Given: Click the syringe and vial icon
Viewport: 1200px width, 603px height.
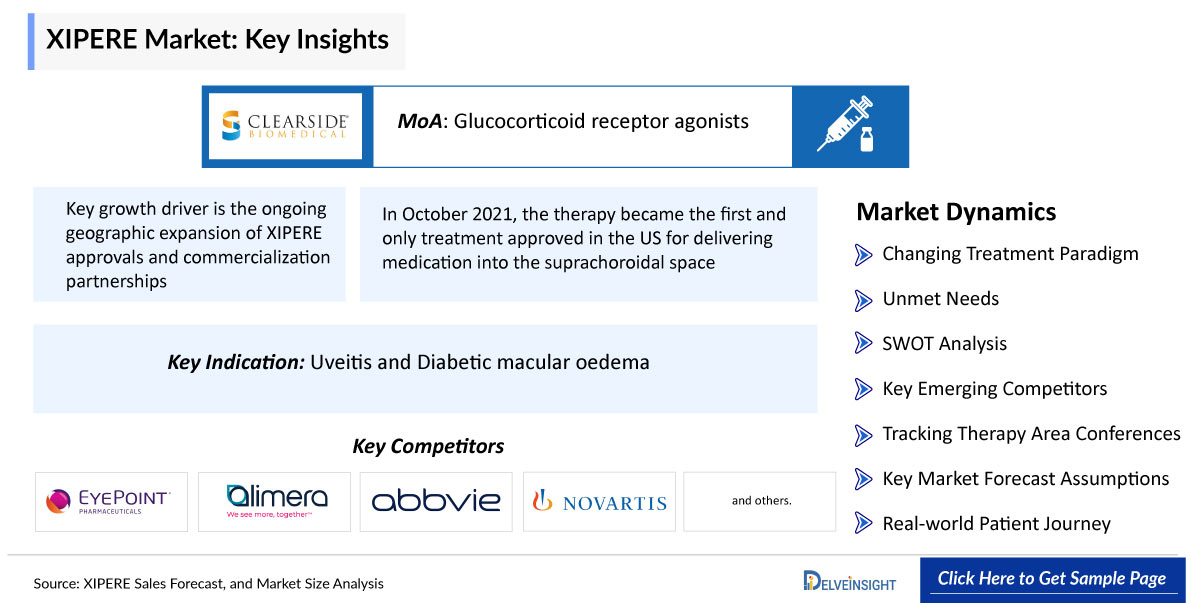Looking at the screenshot, I should pos(849,126).
